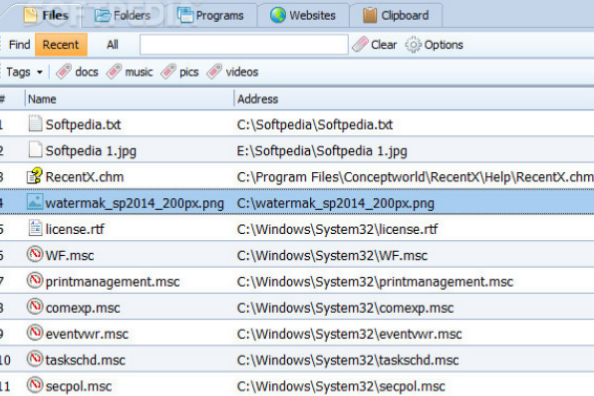Screen dimensions: 594x396
Task: Click the Softpedia 1.jpg file icon
Action: click(x=35, y=150)
